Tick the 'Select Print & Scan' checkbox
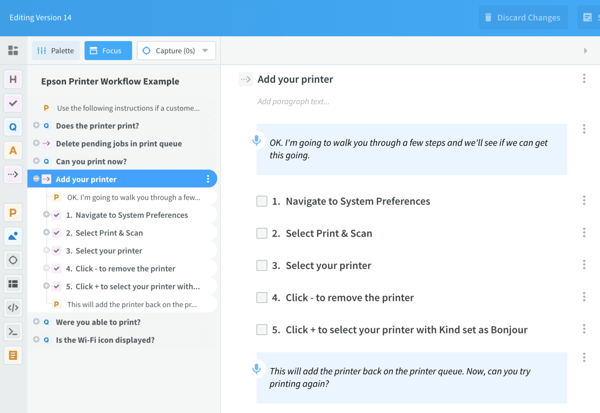The image size is (600, 413). [262, 233]
